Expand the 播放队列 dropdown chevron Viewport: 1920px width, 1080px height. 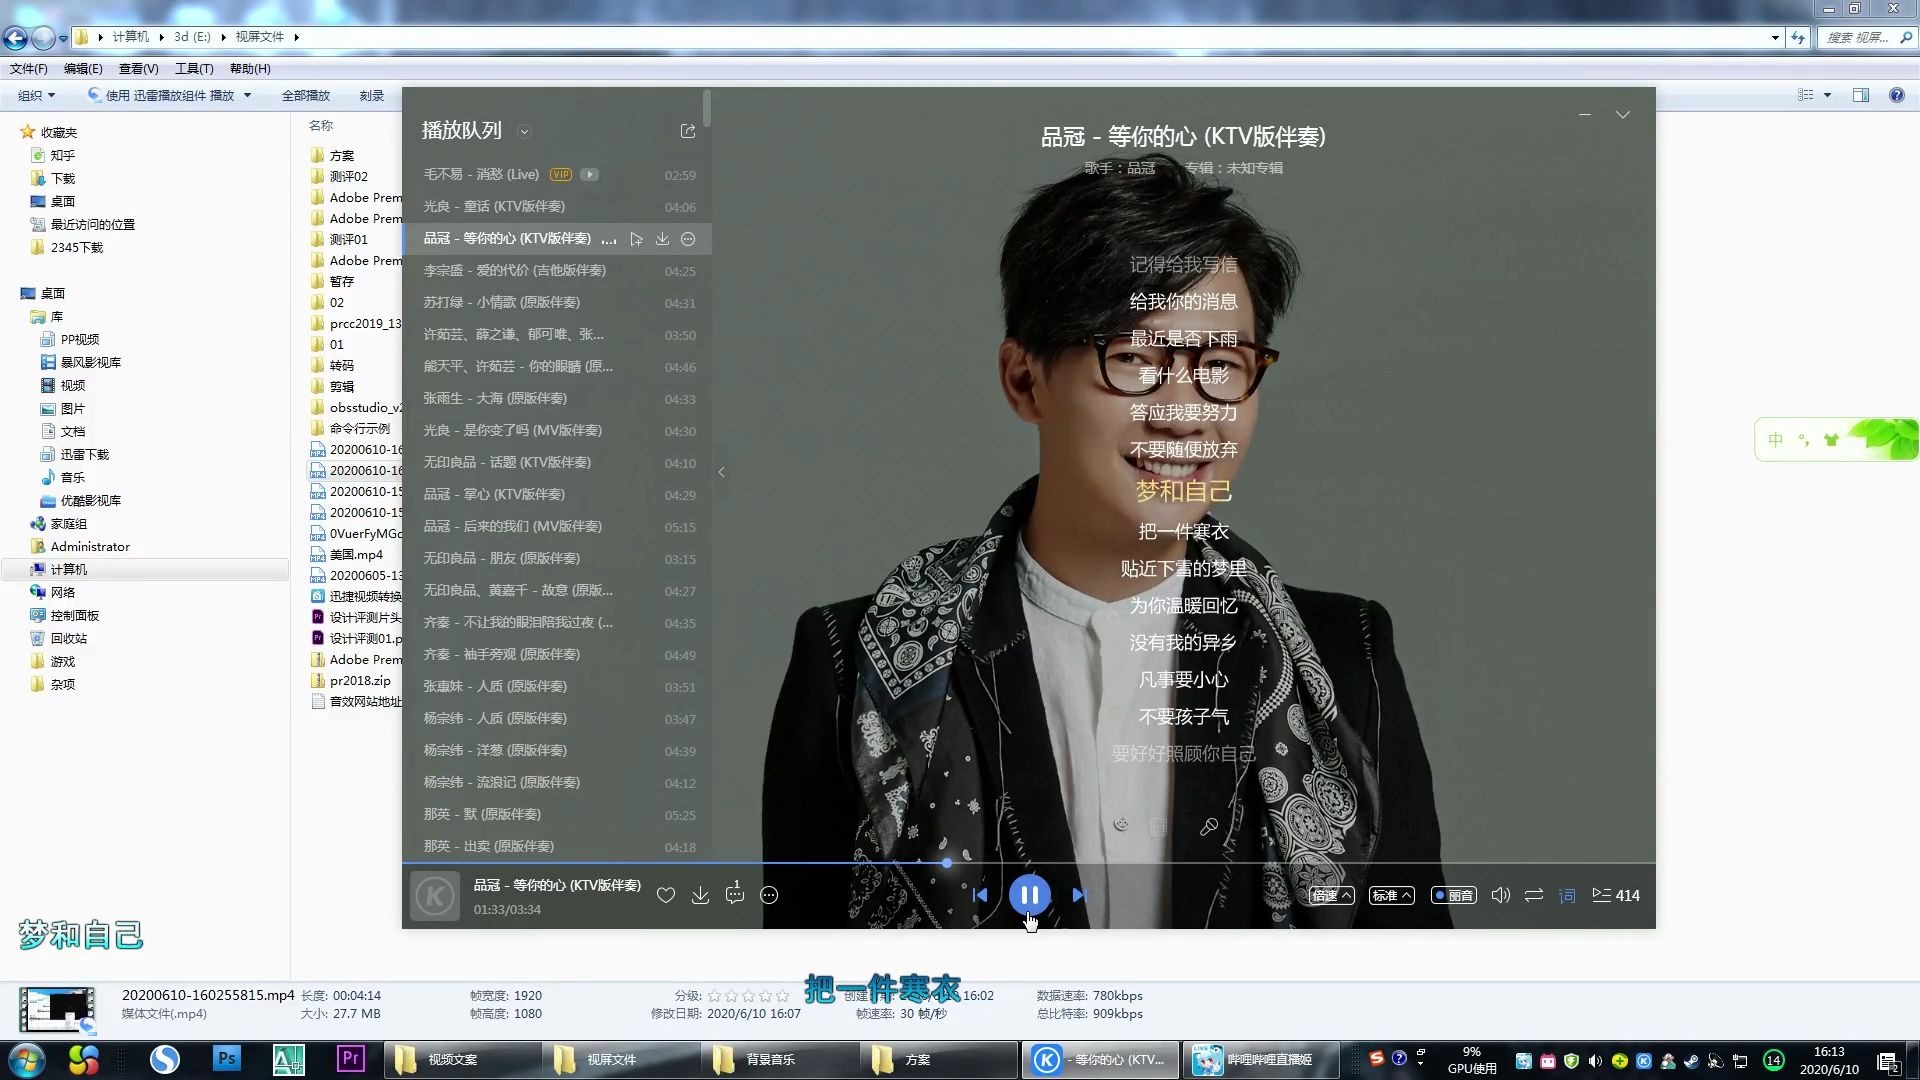point(524,131)
